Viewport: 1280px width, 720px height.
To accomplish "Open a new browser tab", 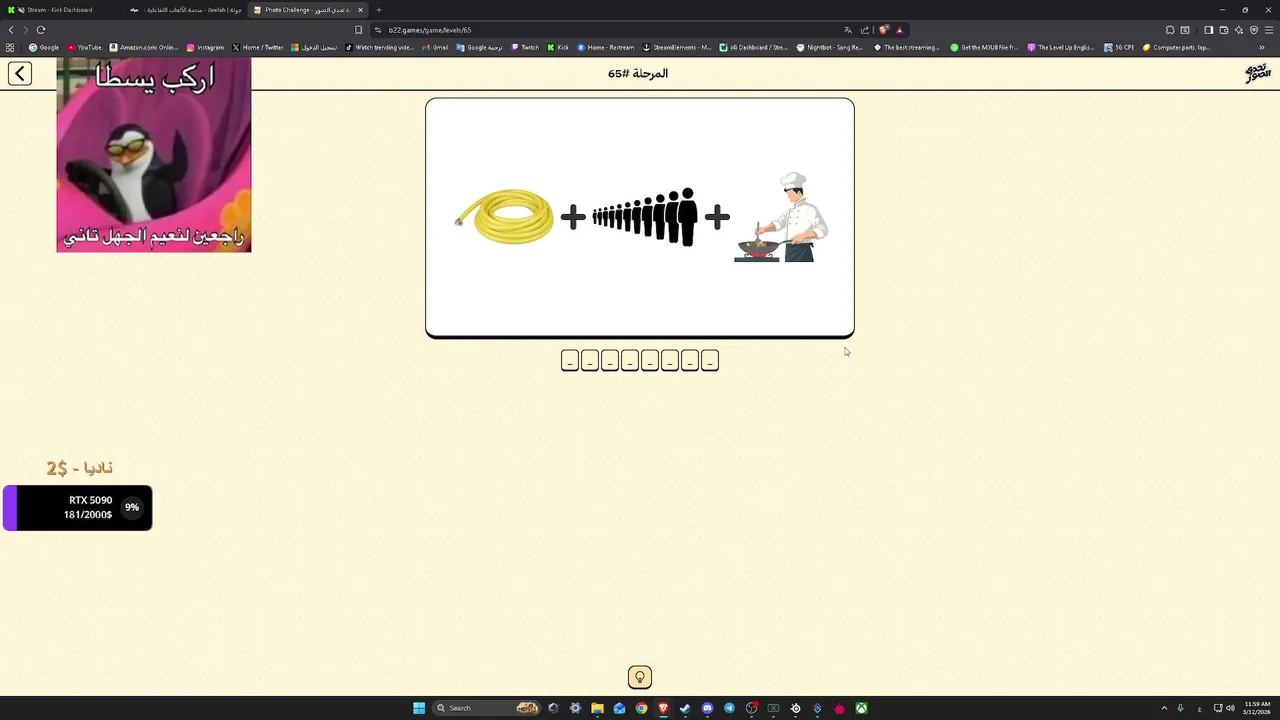I will coord(379,10).
